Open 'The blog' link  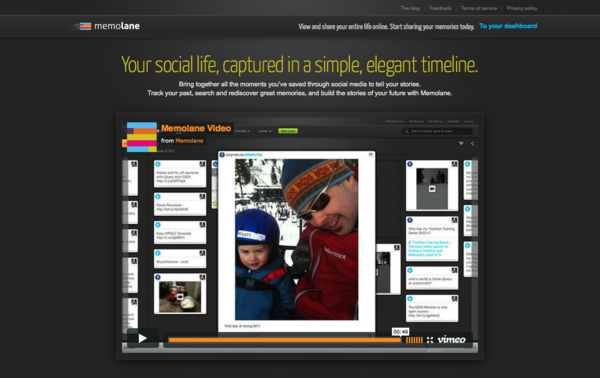[x=410, y=8]
